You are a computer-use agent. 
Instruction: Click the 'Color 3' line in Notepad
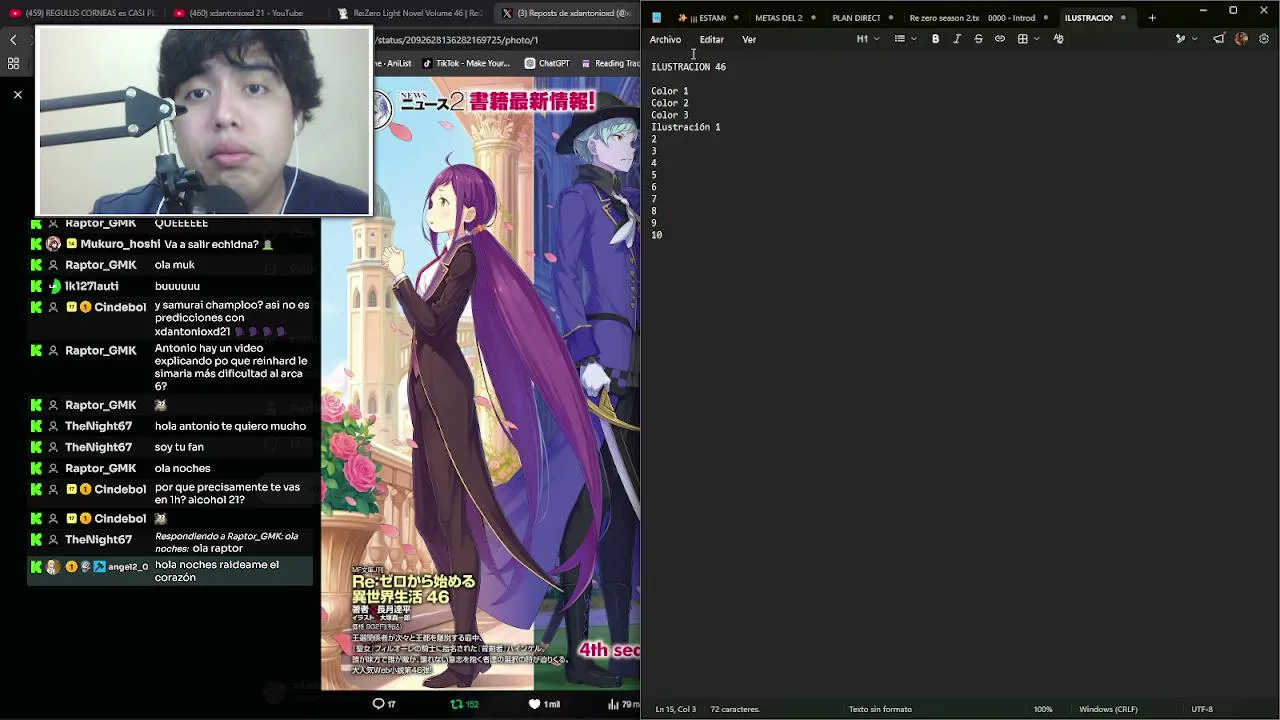670,115
